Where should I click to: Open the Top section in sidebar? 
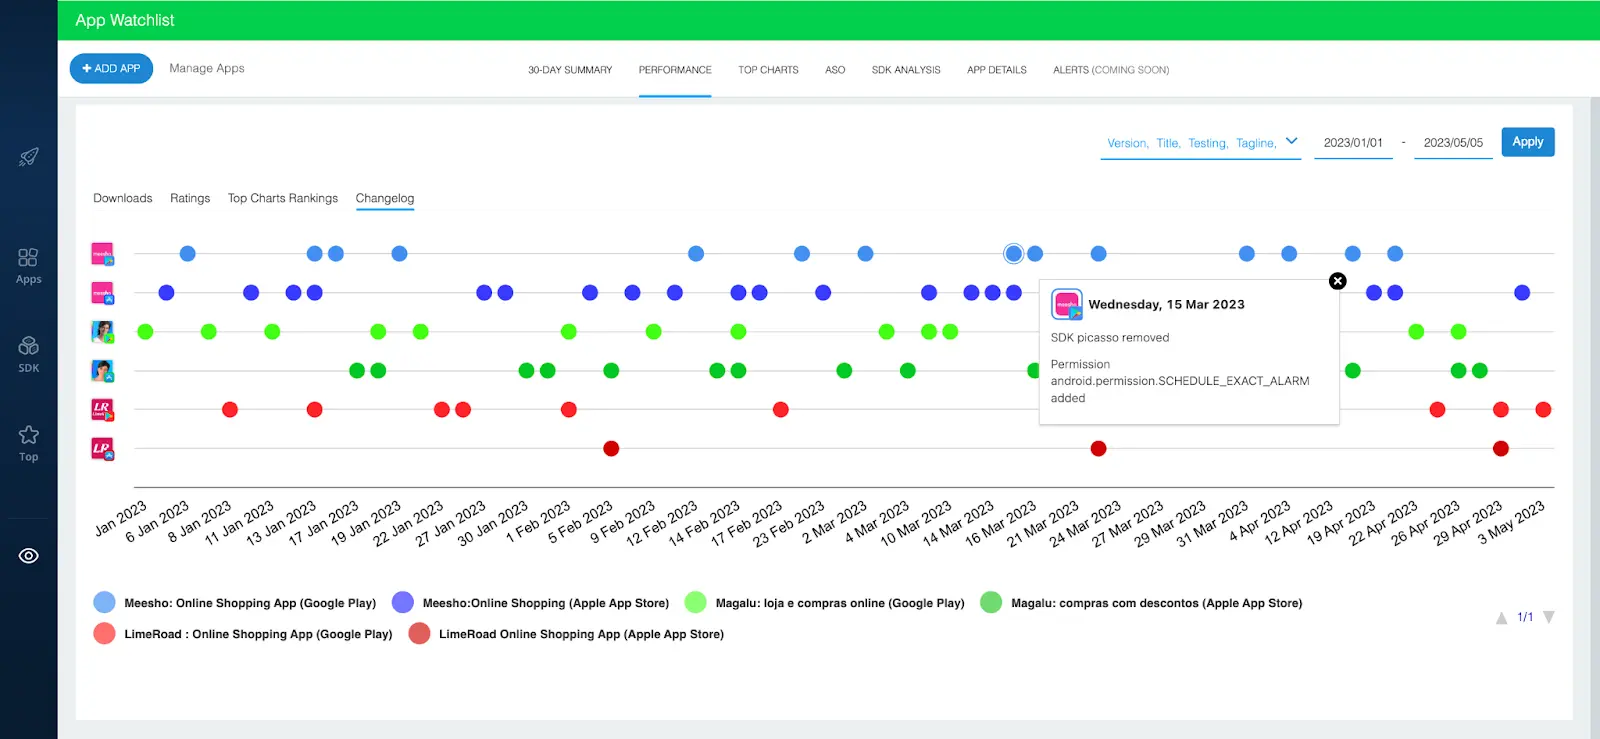tap(28, 443)
